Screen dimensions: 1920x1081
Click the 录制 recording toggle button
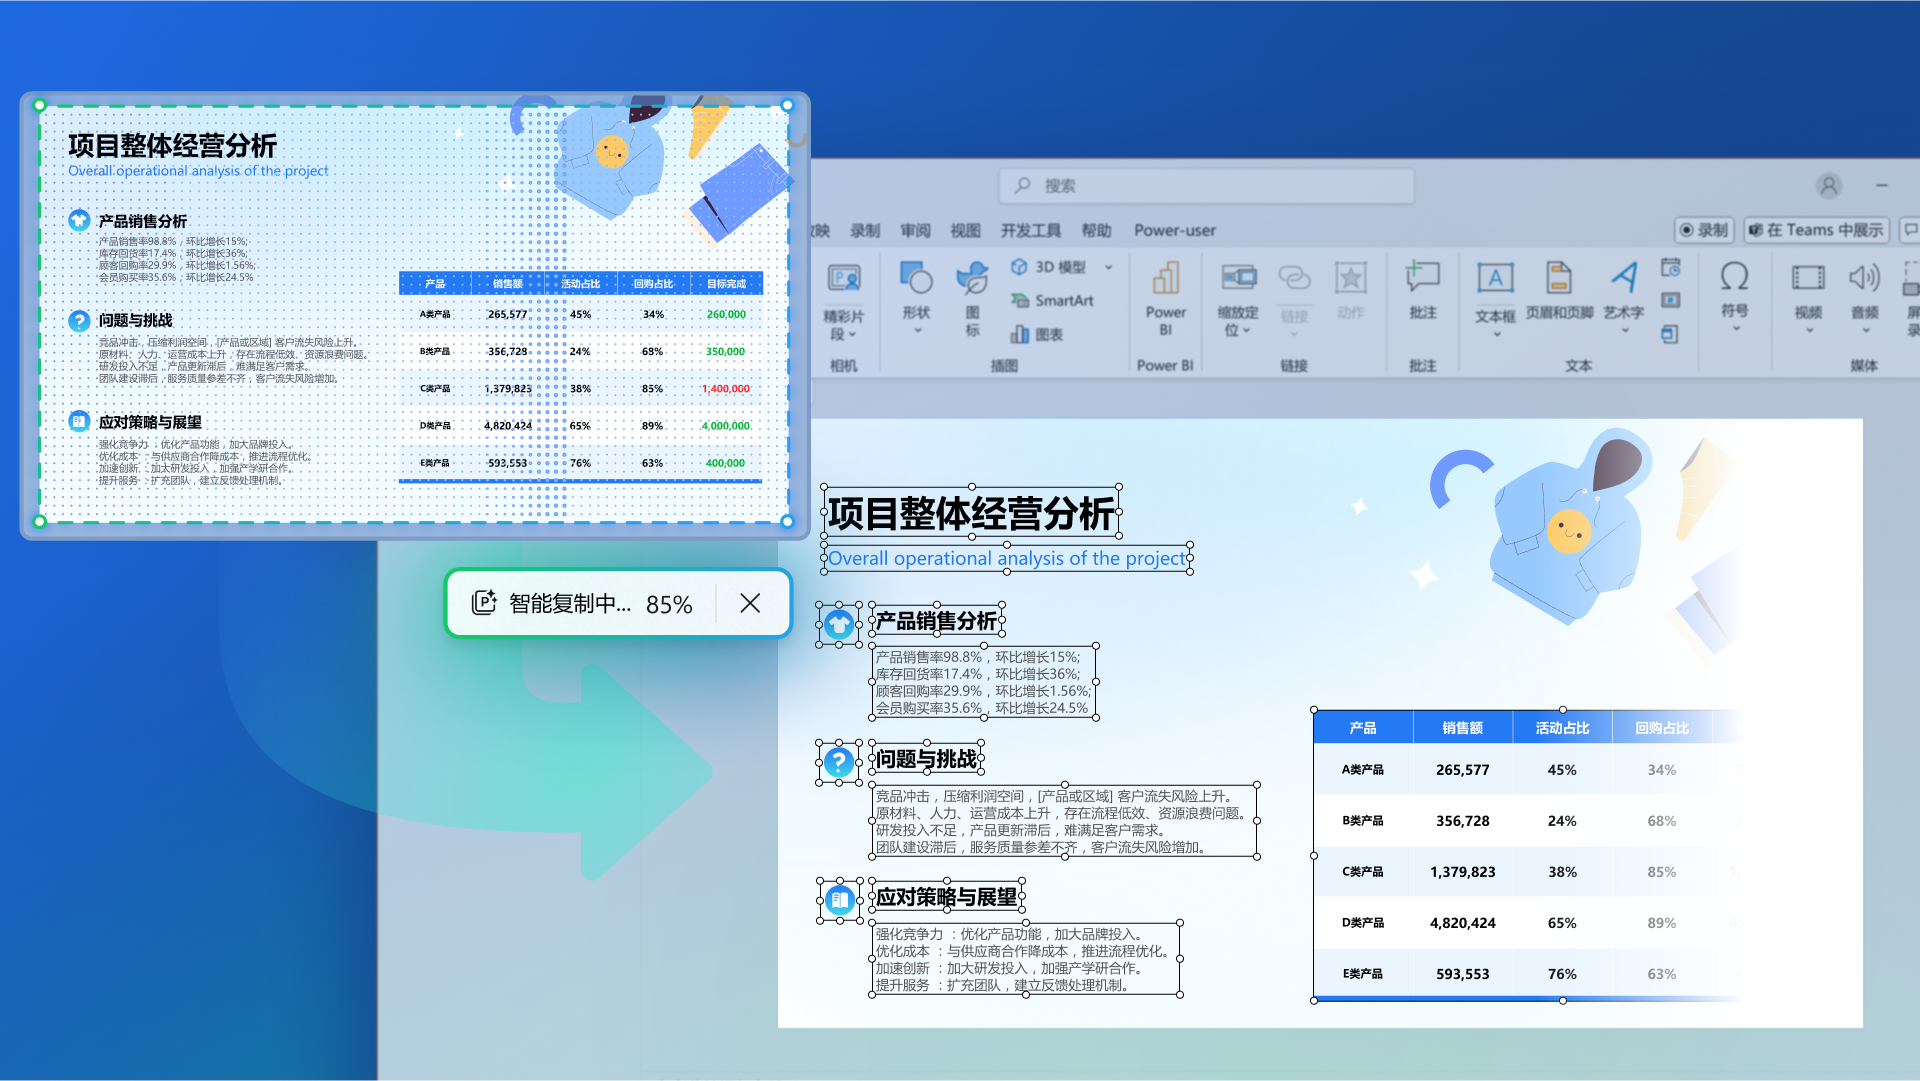pos(1704,230)
